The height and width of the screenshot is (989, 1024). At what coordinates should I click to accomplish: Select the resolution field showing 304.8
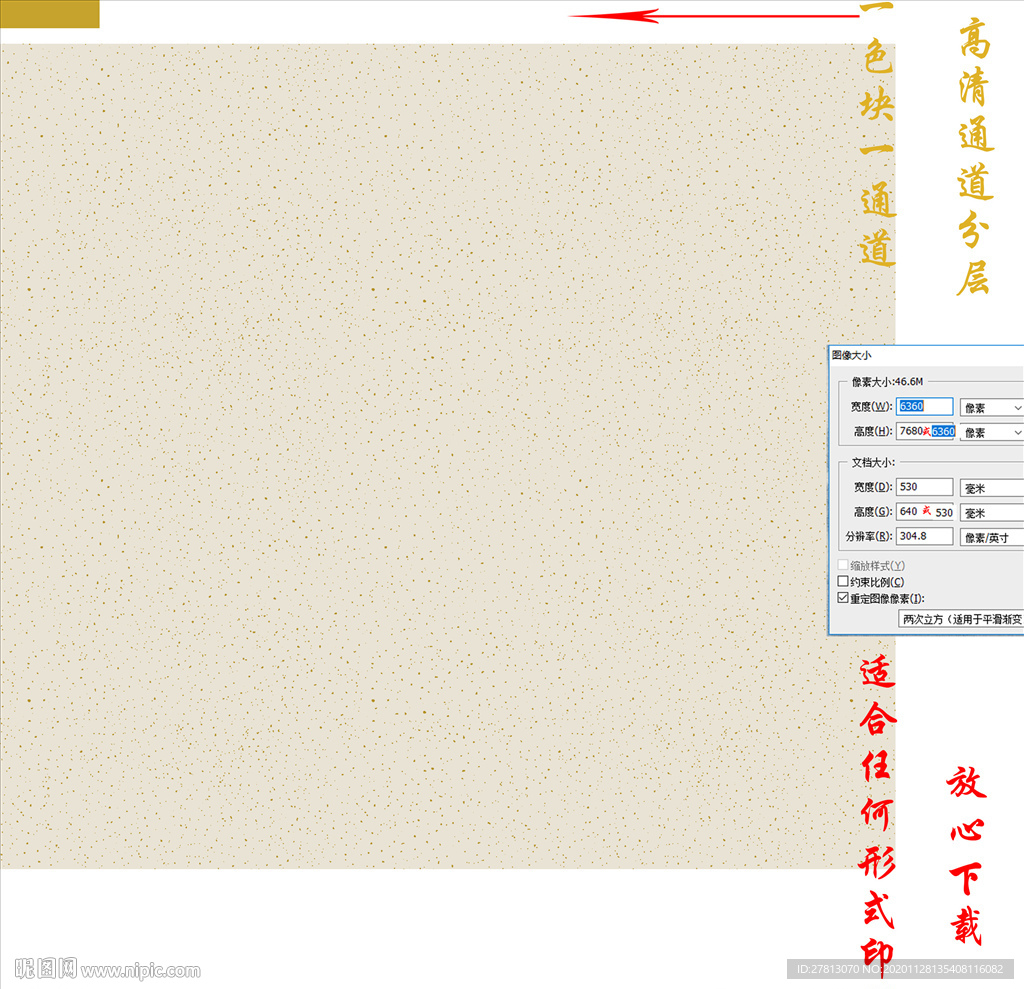pyautogui.click(x=924, y=536)
